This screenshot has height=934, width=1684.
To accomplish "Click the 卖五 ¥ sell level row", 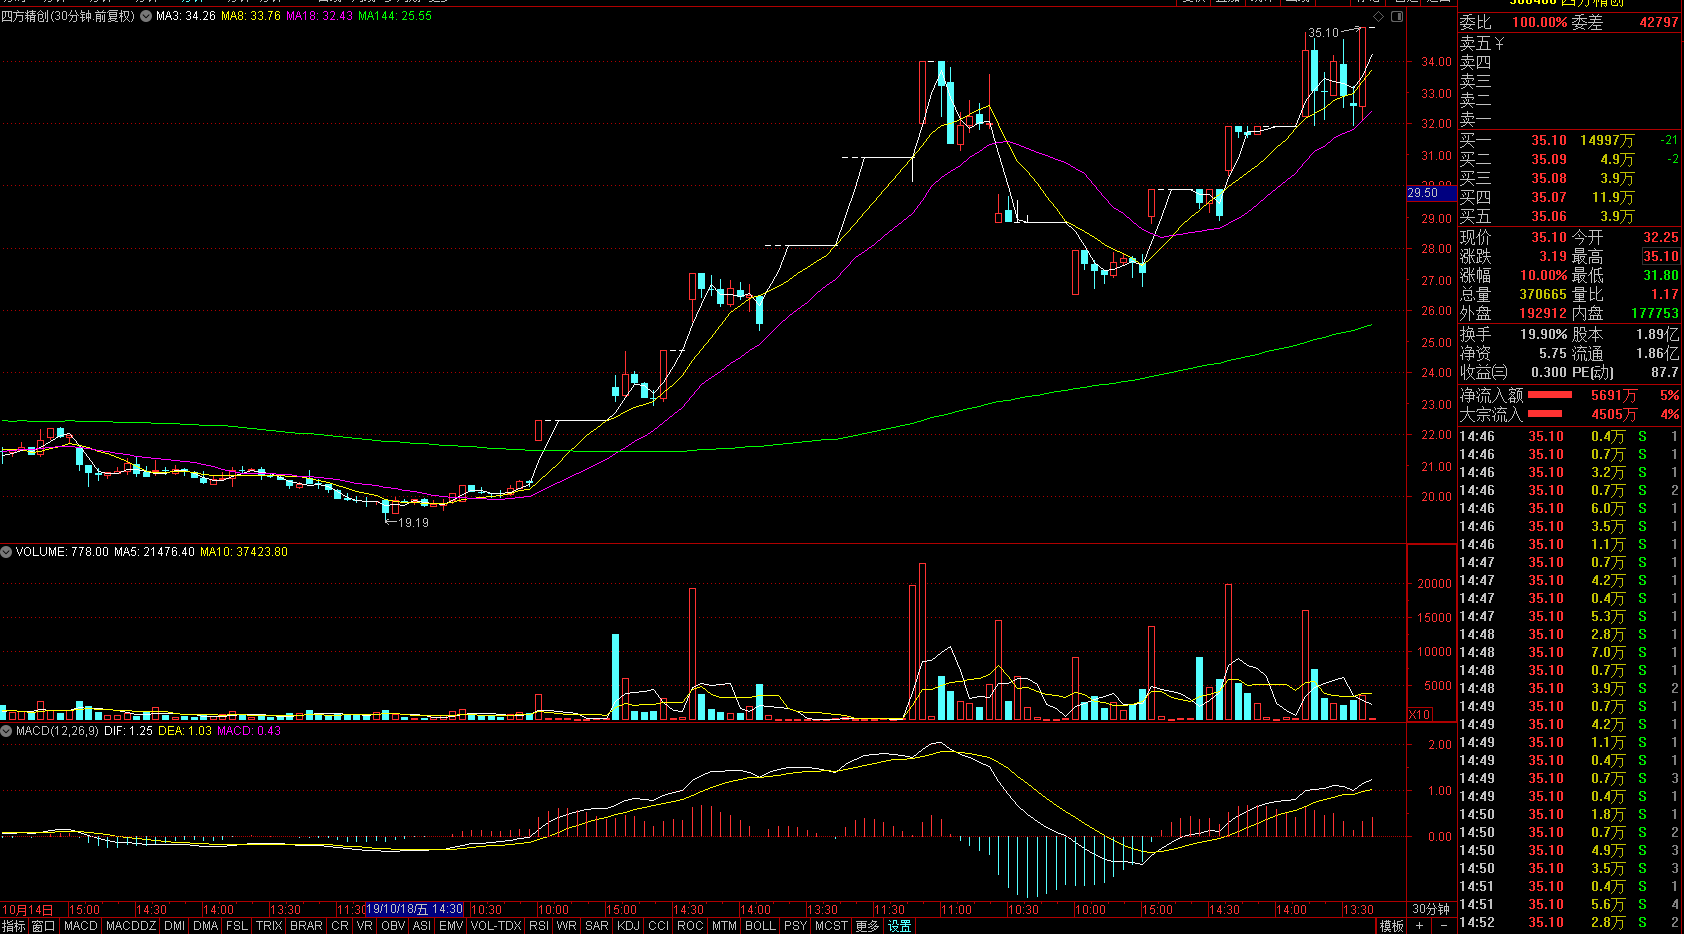I will pyautogui.click(x=1569, y=43).
